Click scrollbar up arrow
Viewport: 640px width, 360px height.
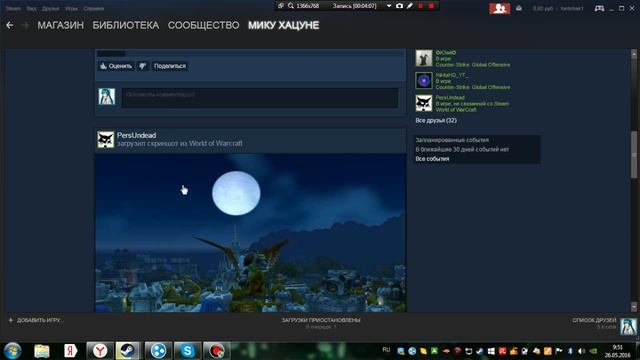[x=634, y=53]
